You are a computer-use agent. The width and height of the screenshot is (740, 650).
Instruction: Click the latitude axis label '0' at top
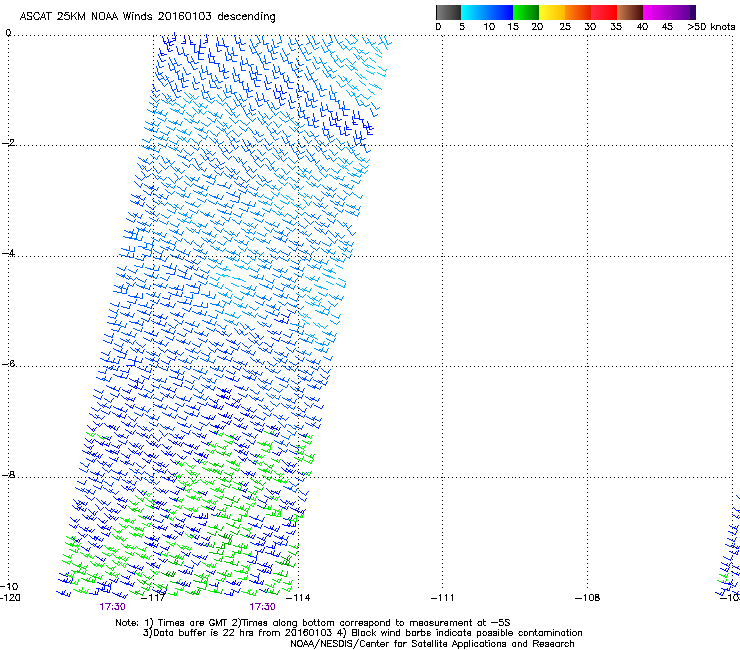click(x=8, y=33)
